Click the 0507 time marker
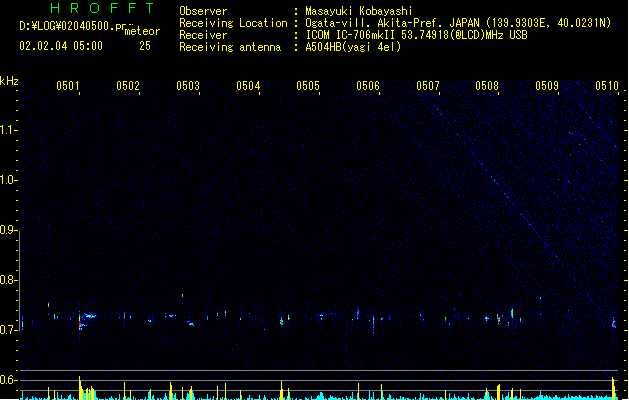This screenshot has height=400, width=629. pos(428,86)
